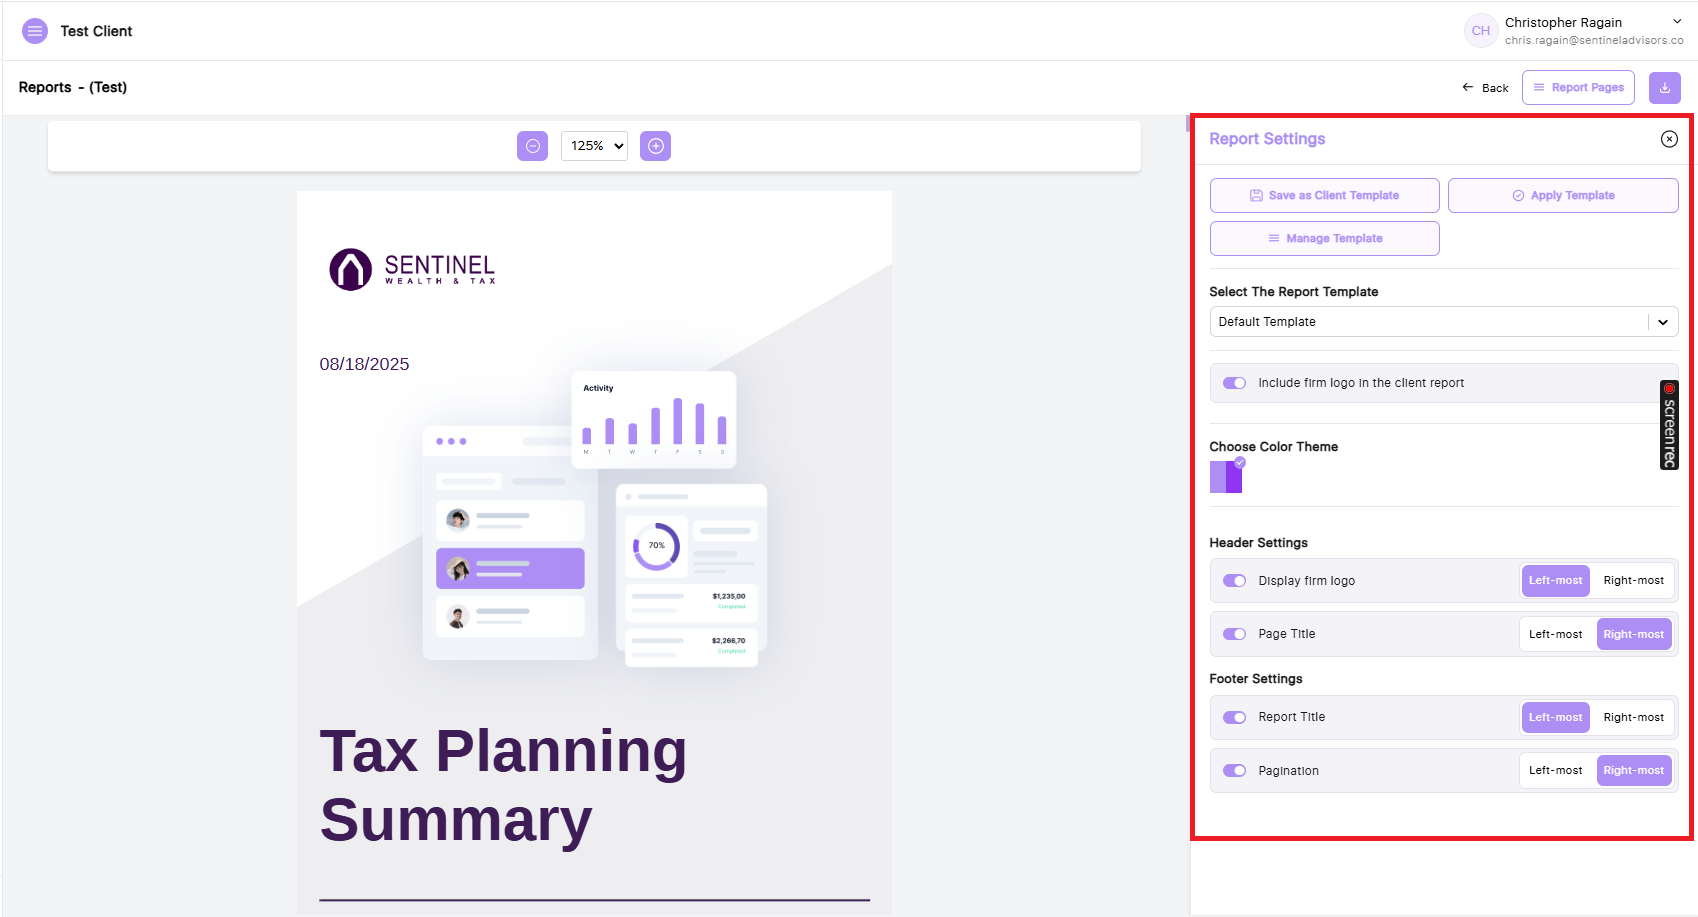1698x917 pixels.
Task: Click the Header Settings label
Action: (x=1258, y=543)
